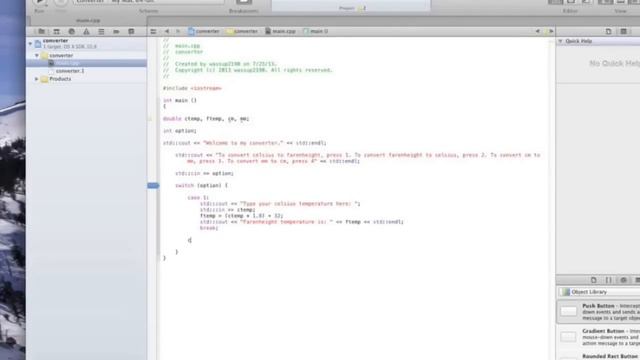Screen dimensions: 640x360
Task: Click the Welcome to my converter line
Action: click(244, 143)
